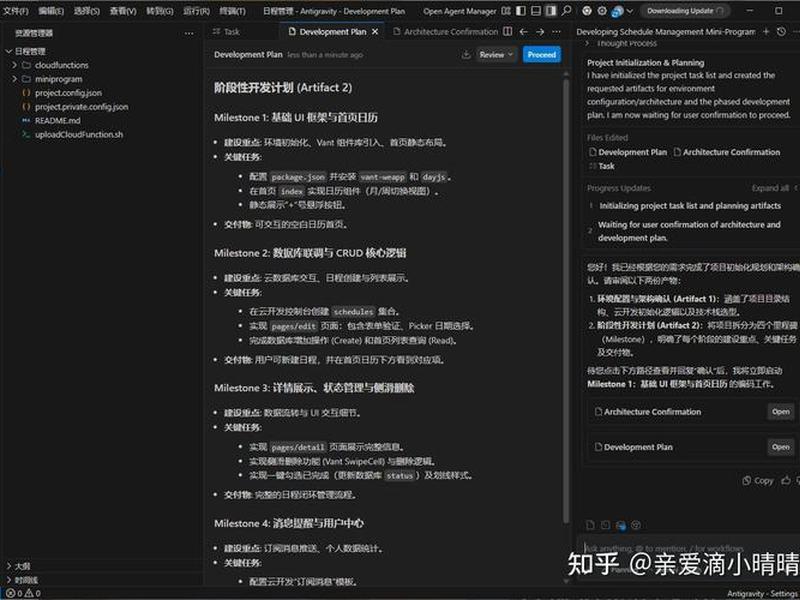This screenshot has height=600, width=800.
Task: Open Task file under Files Edited
Action: (602, 166)
